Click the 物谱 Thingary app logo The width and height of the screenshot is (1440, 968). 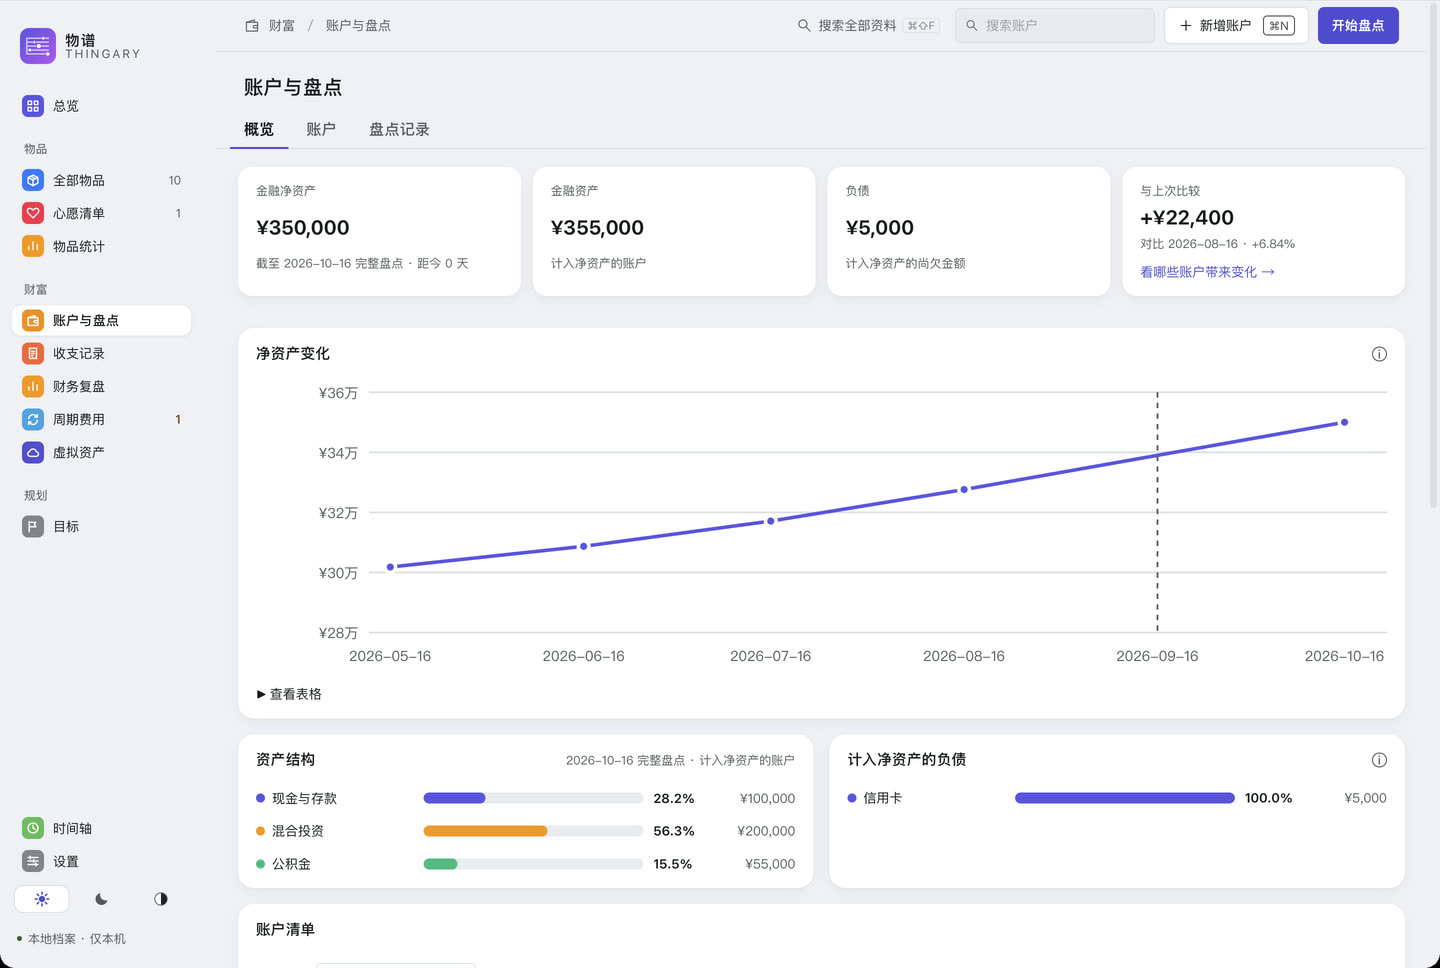coord(38,45)
